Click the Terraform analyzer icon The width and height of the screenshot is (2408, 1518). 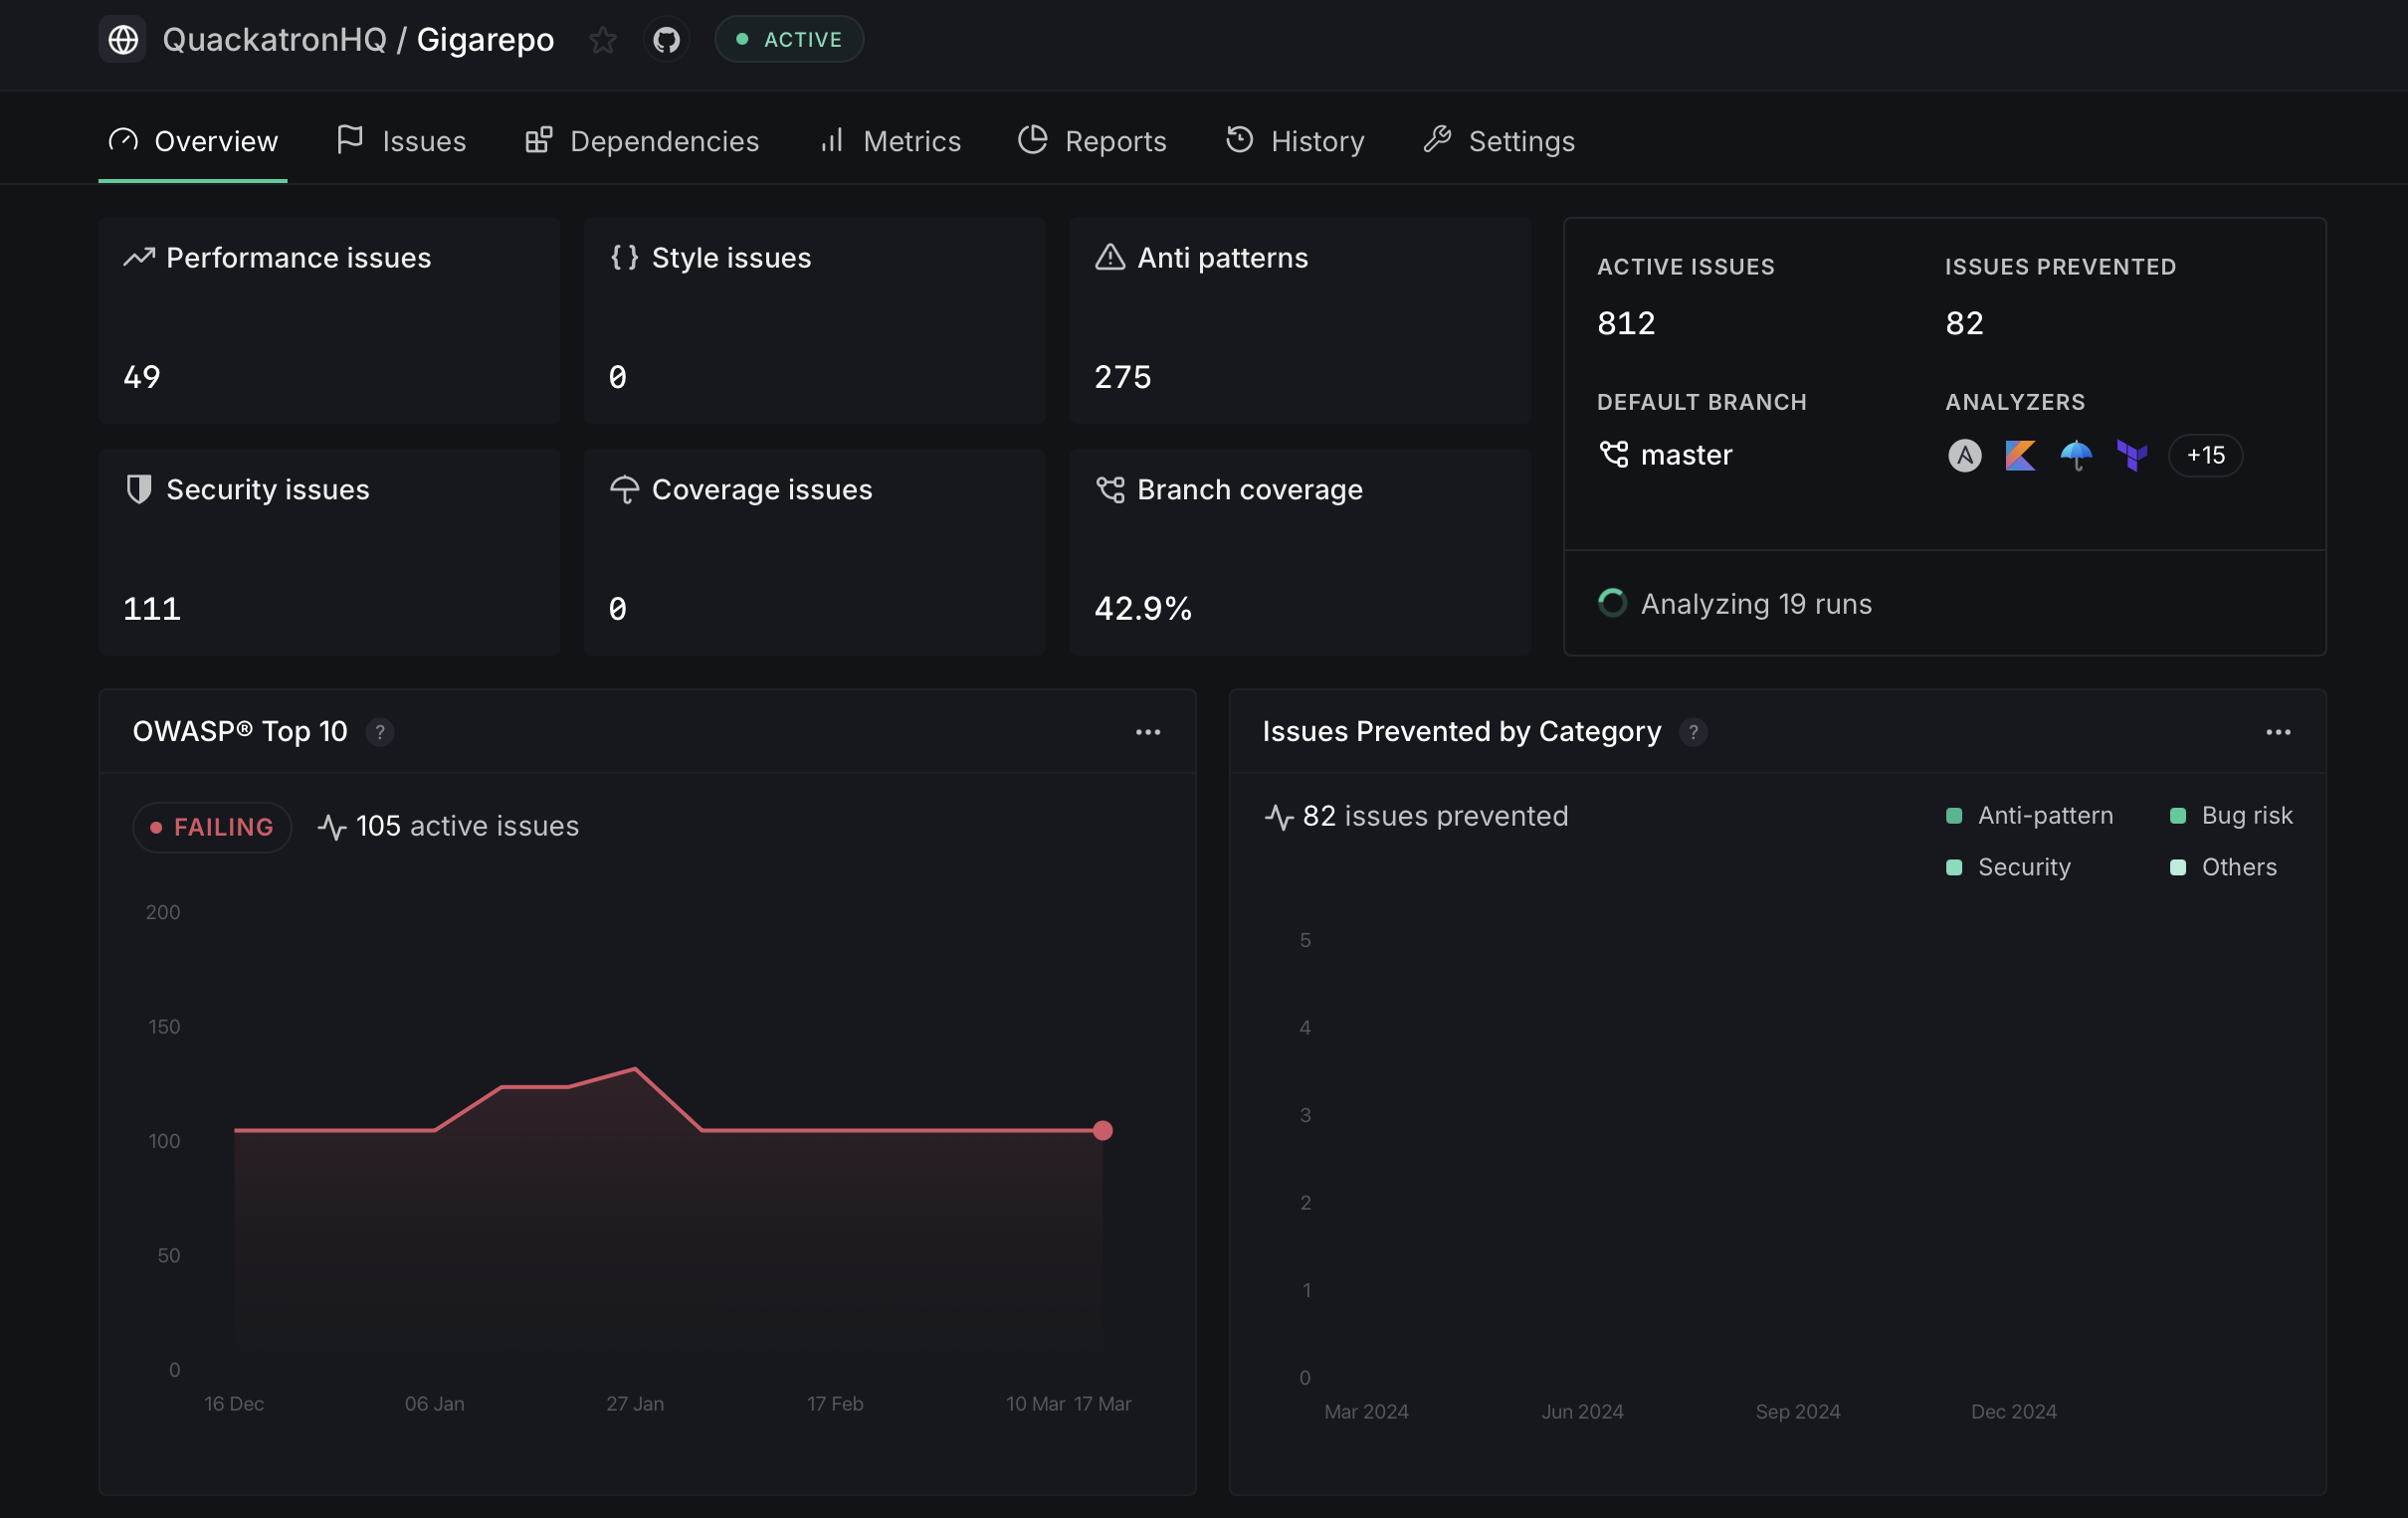click(2132, 455)
